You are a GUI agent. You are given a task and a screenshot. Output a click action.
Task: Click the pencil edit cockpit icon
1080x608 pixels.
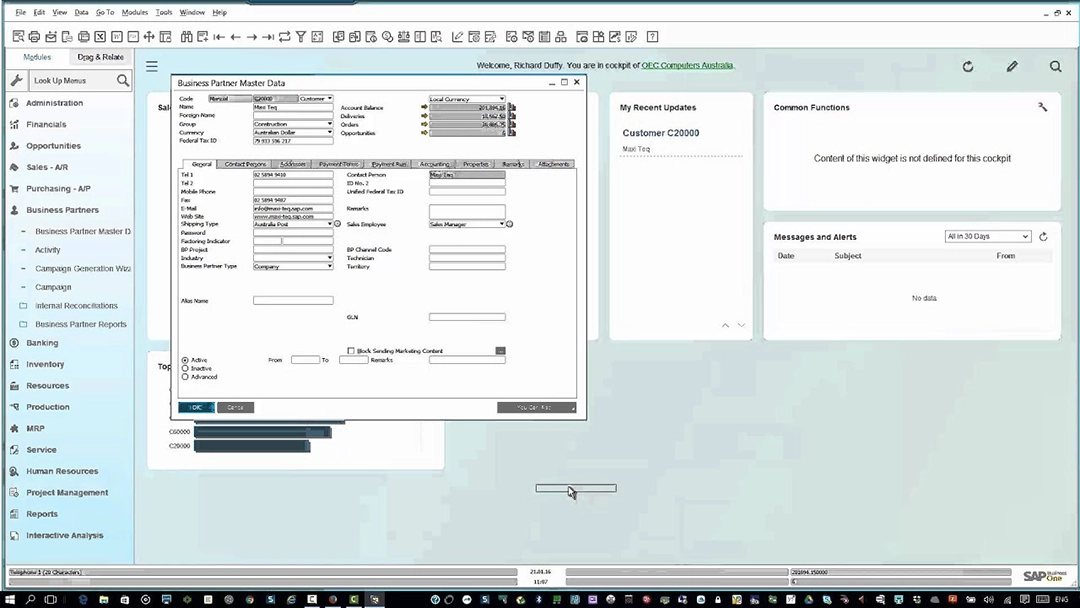coord(1012,67)
